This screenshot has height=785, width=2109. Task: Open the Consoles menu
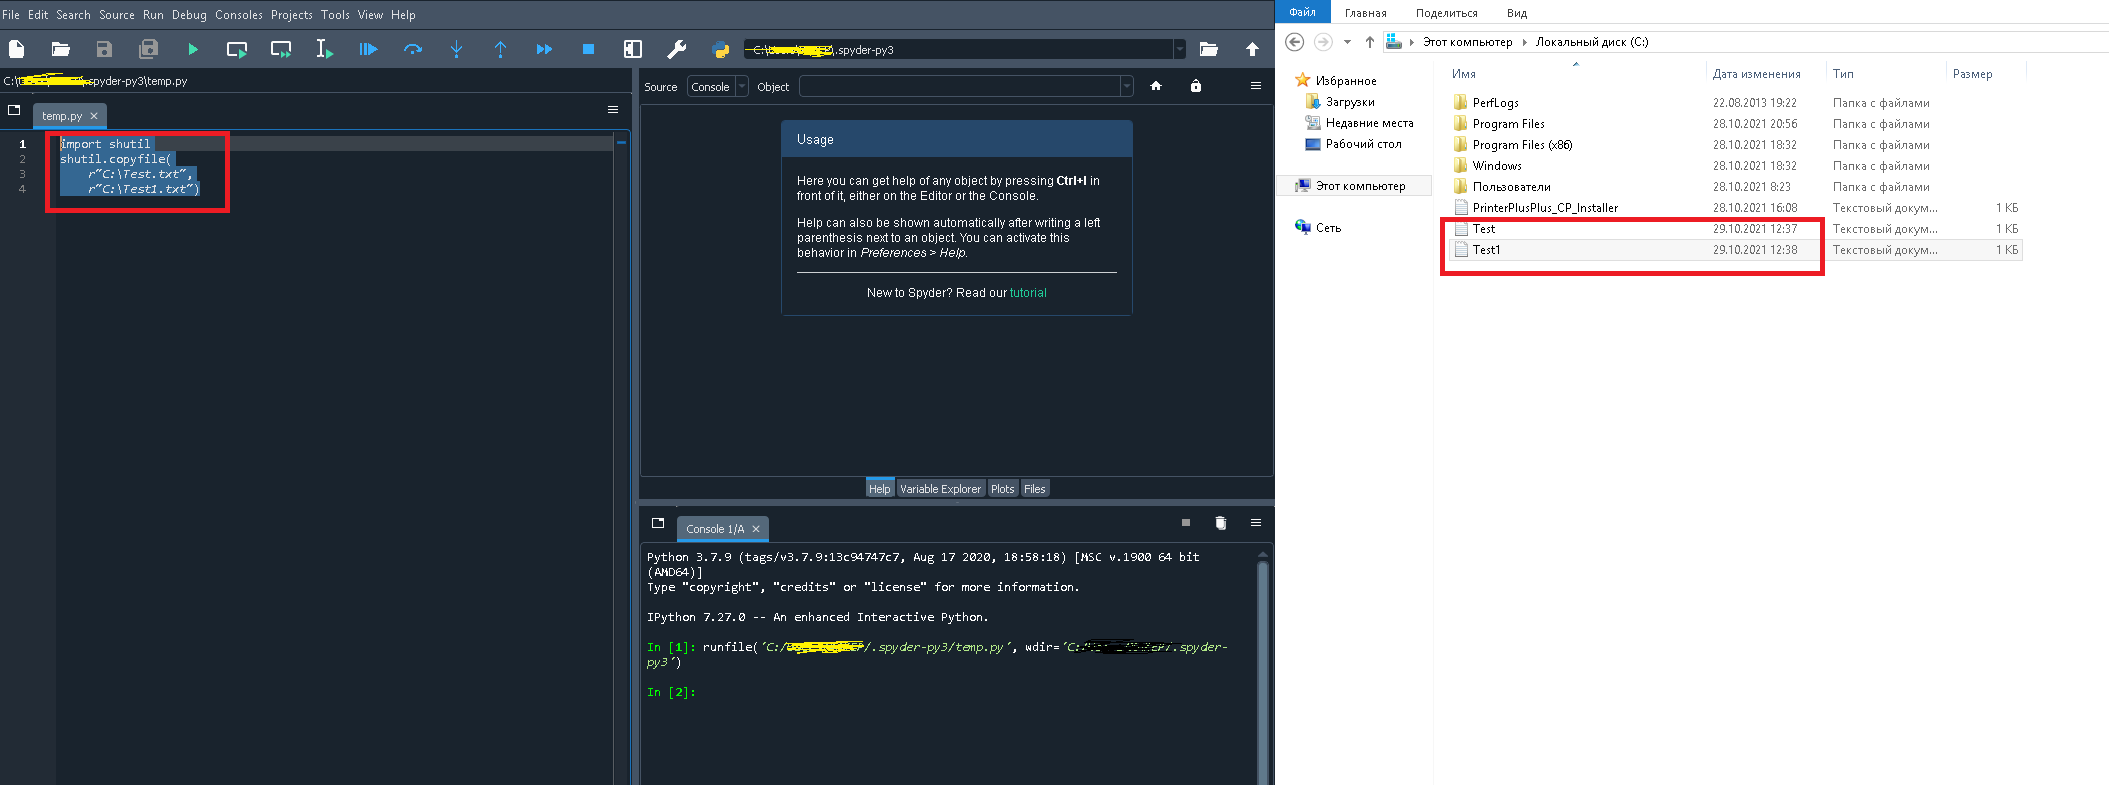(239, 15)
